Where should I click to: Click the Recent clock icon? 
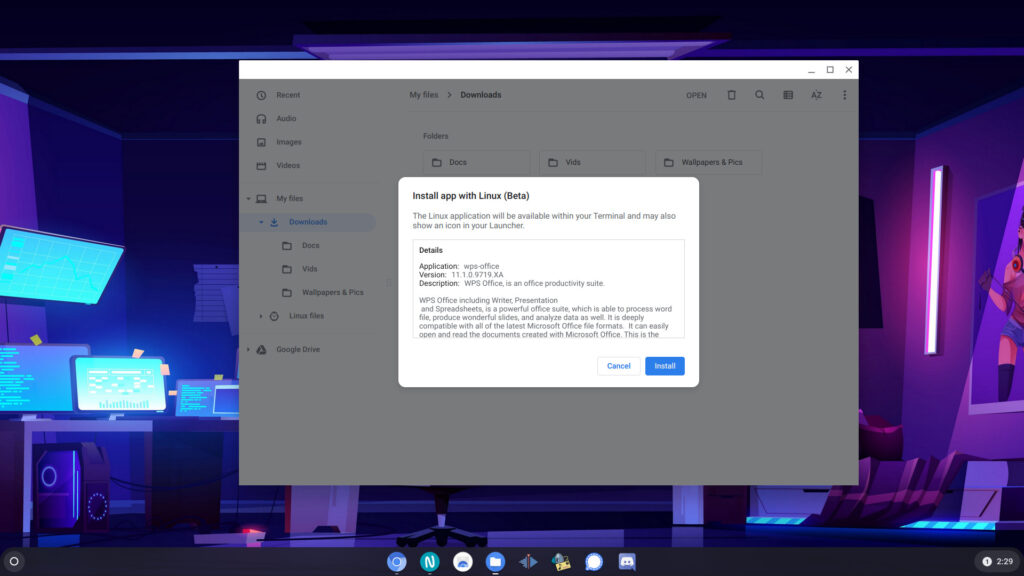pos(261,95)
